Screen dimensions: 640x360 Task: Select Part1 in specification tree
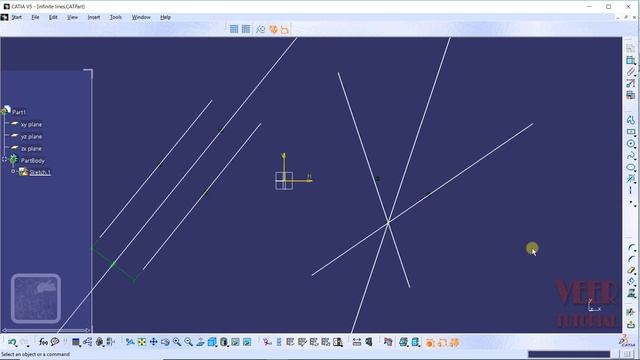(19, 112)
